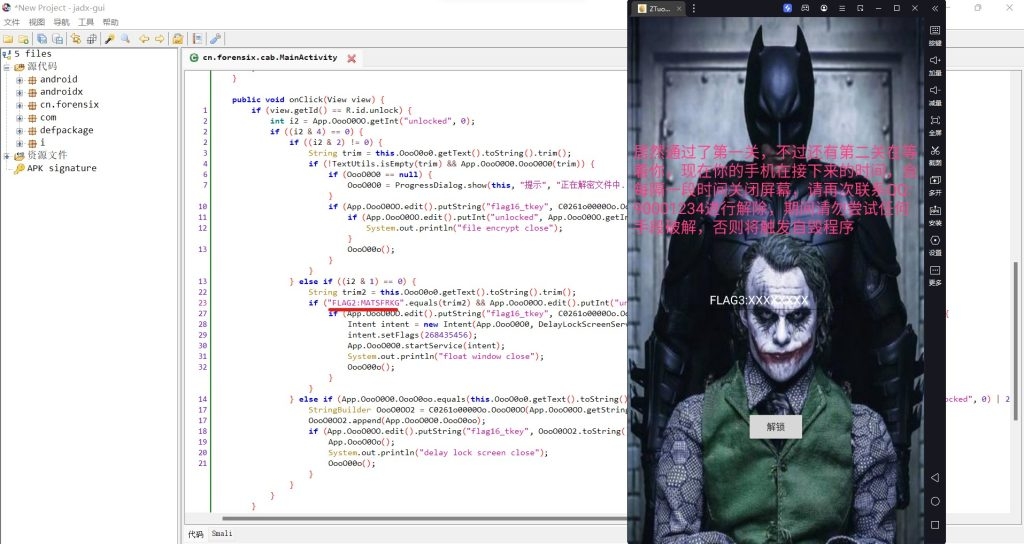The image size is (1024, 544).
Task: Open emulator settings (设置) gear icon
Action: [x=935, y=245]
